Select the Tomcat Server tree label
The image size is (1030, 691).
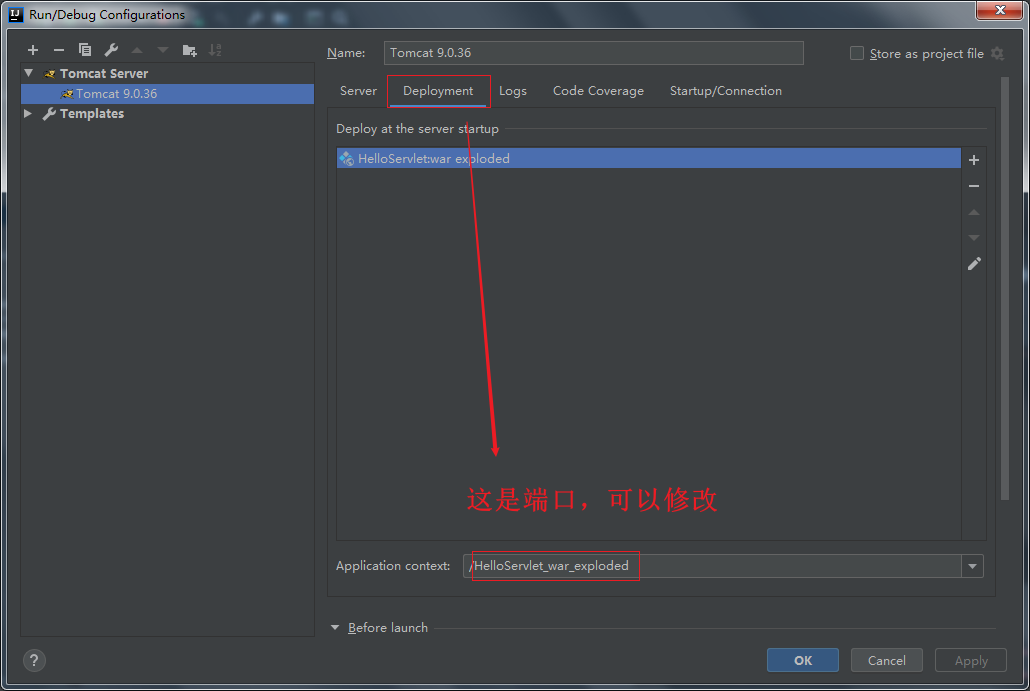[x=104, y=74]
